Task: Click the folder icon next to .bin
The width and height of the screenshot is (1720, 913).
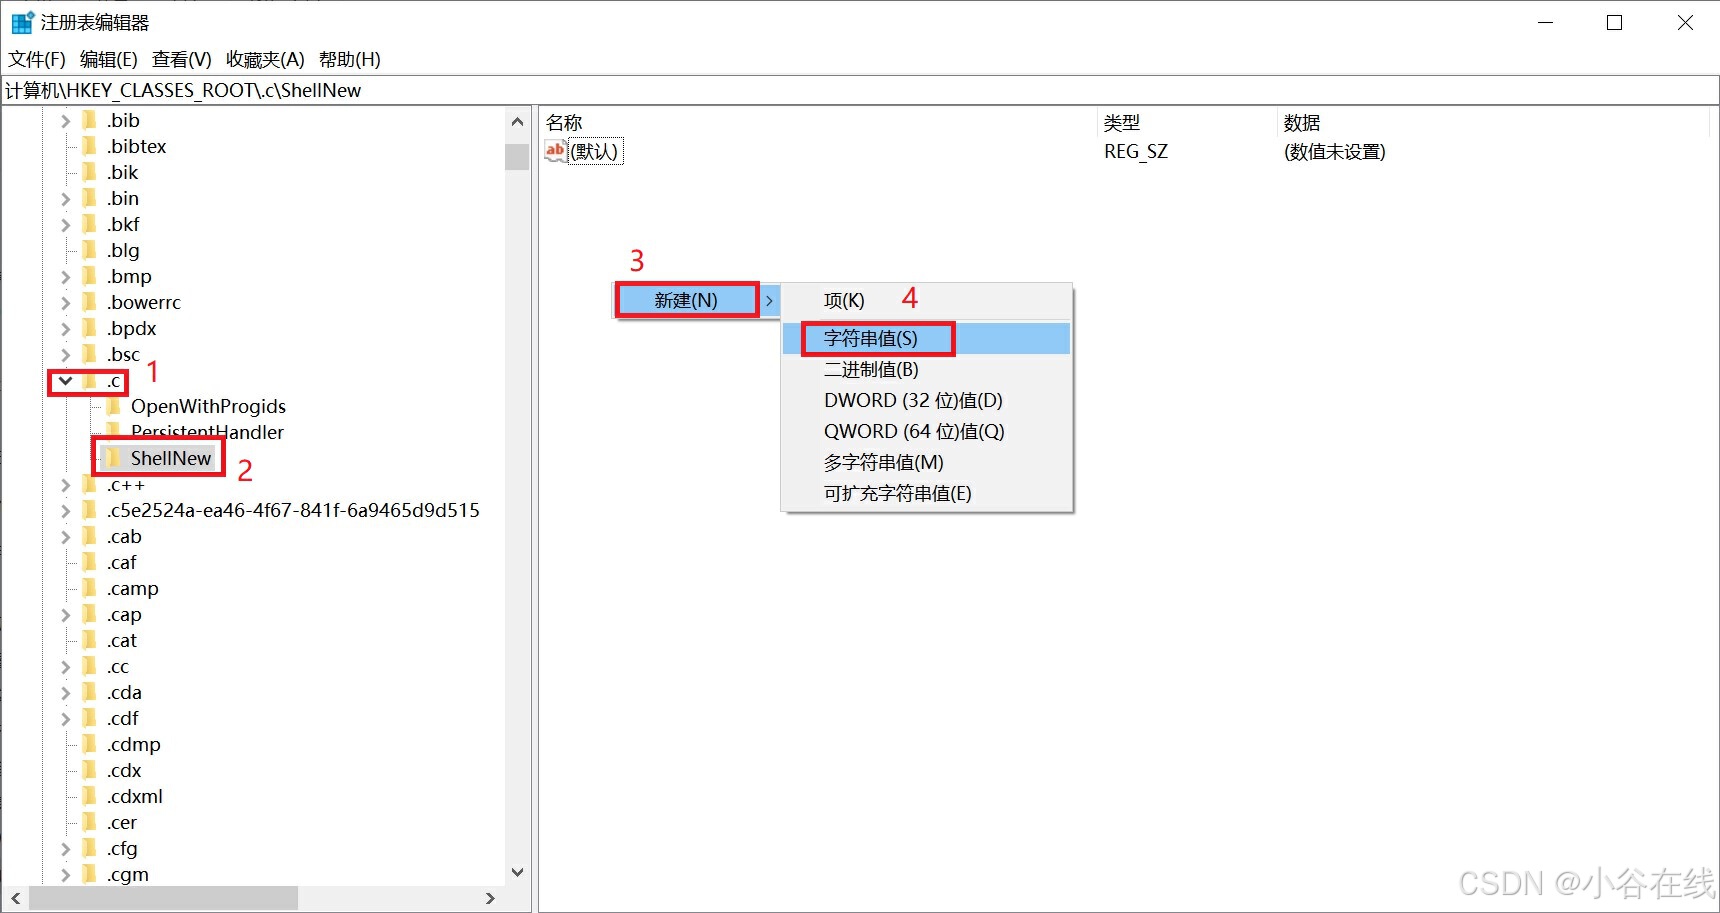Action: click(90, 198)
